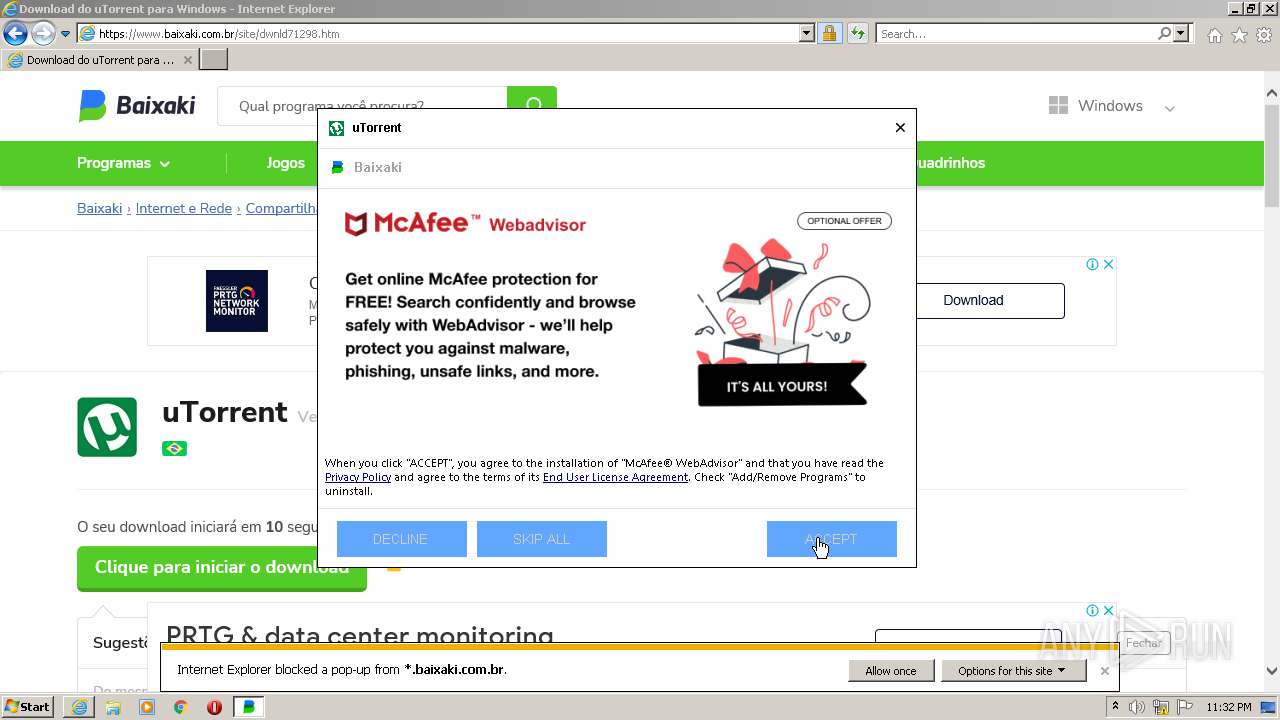Click the SKIP ALL button
Image resolution: width=1280 pixels, height=720 pixels.
[541, 539]
